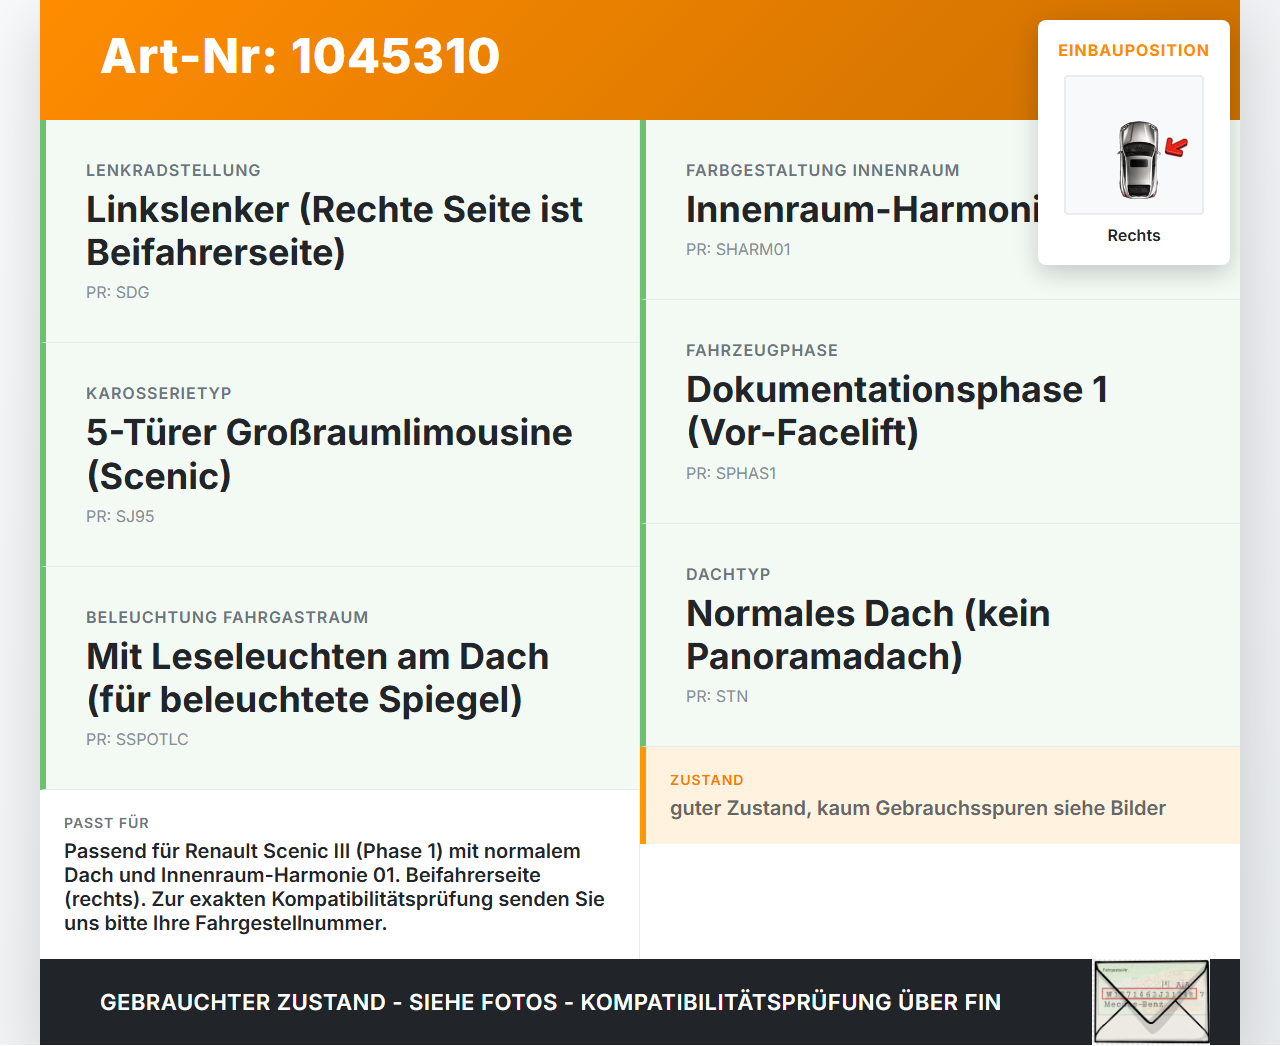Select the 'Innenraum-Harmoni' value text
Viewport: 1280px width, 1046px height.
click(862, 210)
